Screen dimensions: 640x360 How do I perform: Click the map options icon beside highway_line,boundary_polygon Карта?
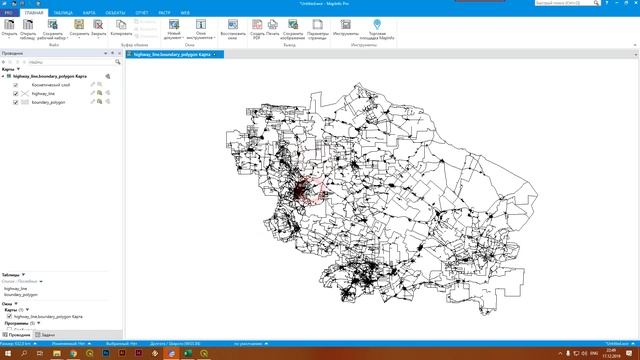pyautogui.click(x=108, y=76)
